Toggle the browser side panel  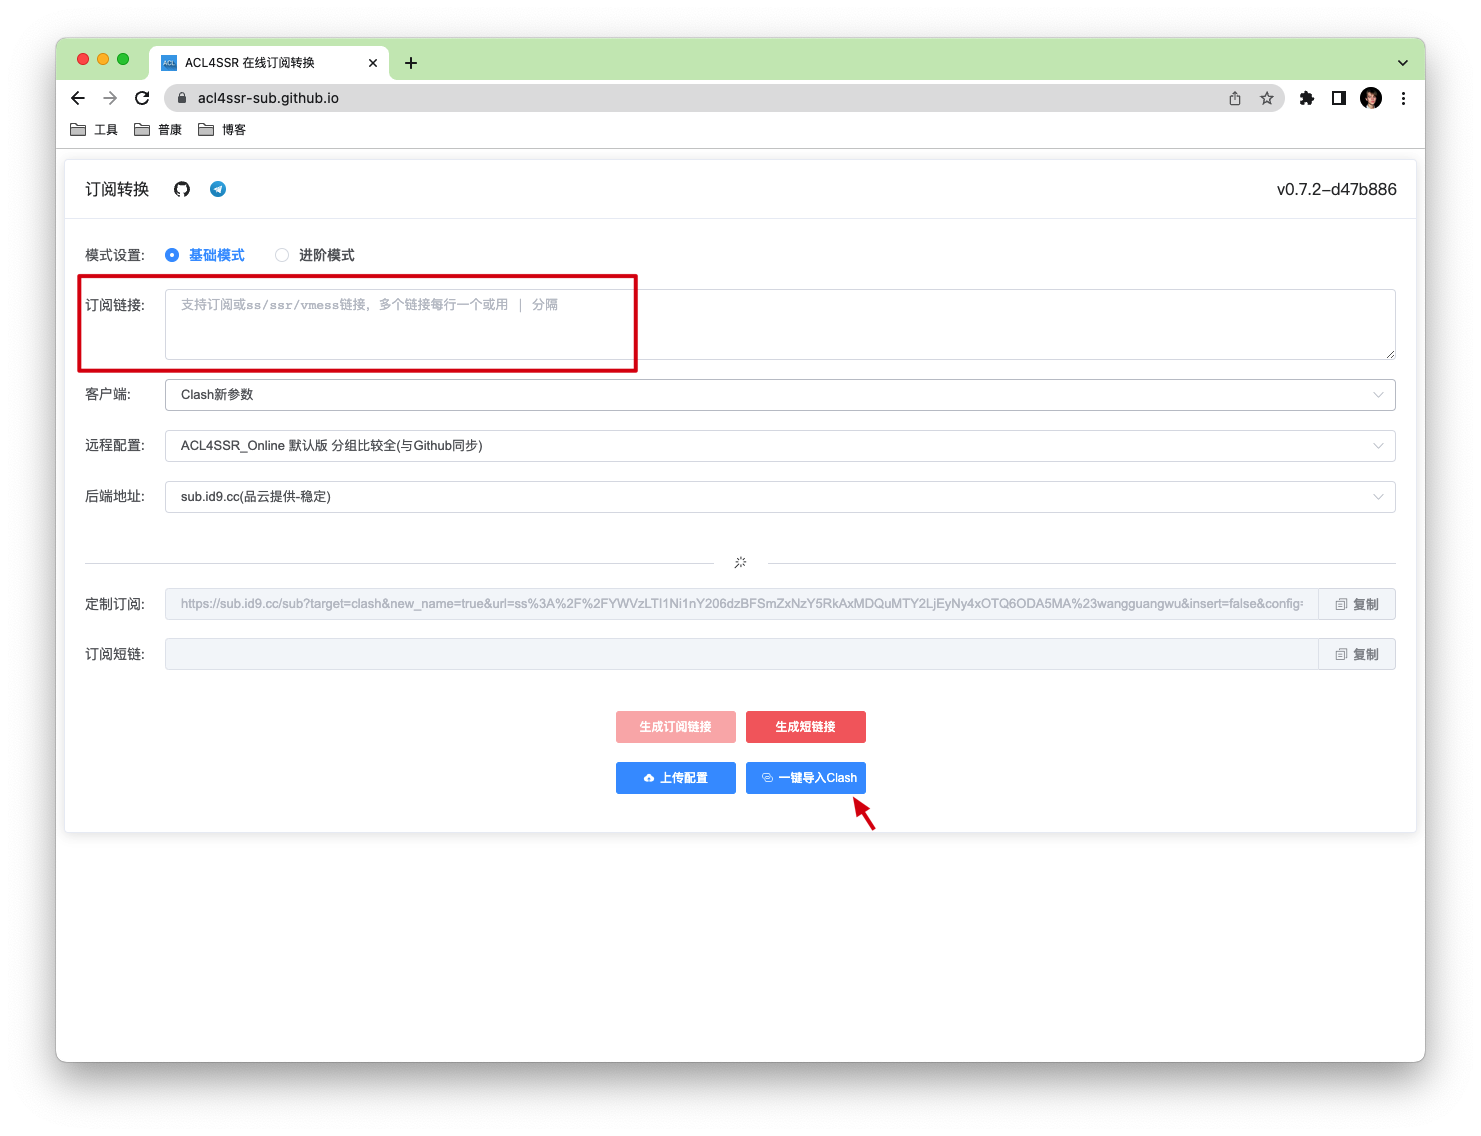tap(1339, 98)
